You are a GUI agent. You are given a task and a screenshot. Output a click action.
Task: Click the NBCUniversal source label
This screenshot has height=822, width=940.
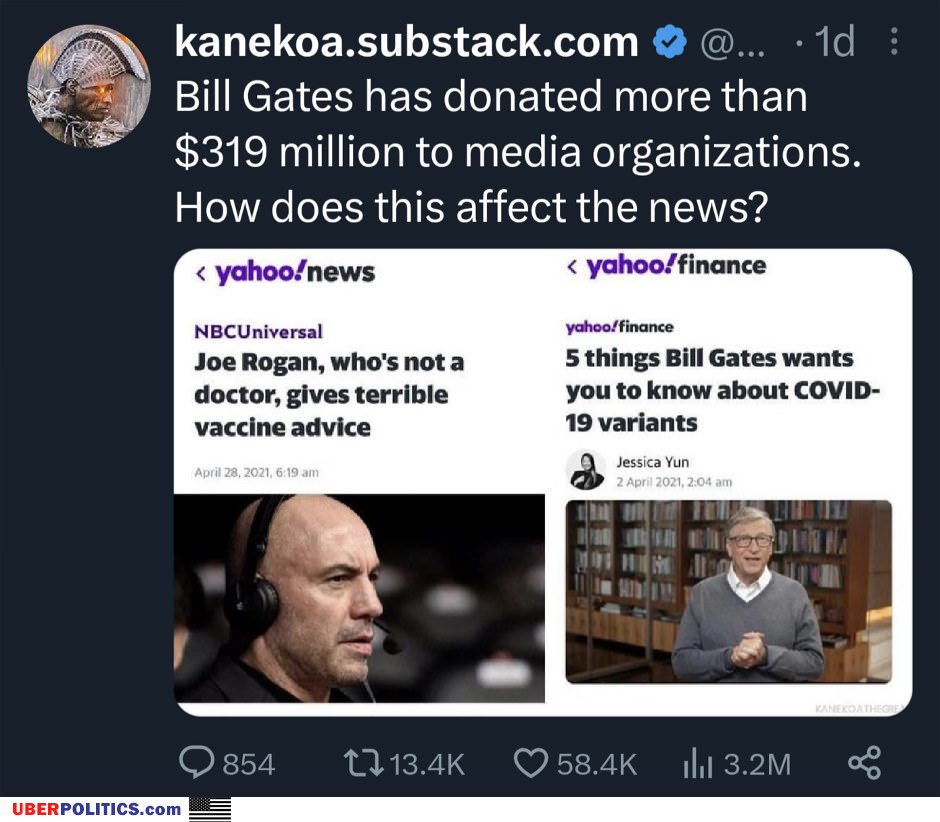click(x=258, y=331)
